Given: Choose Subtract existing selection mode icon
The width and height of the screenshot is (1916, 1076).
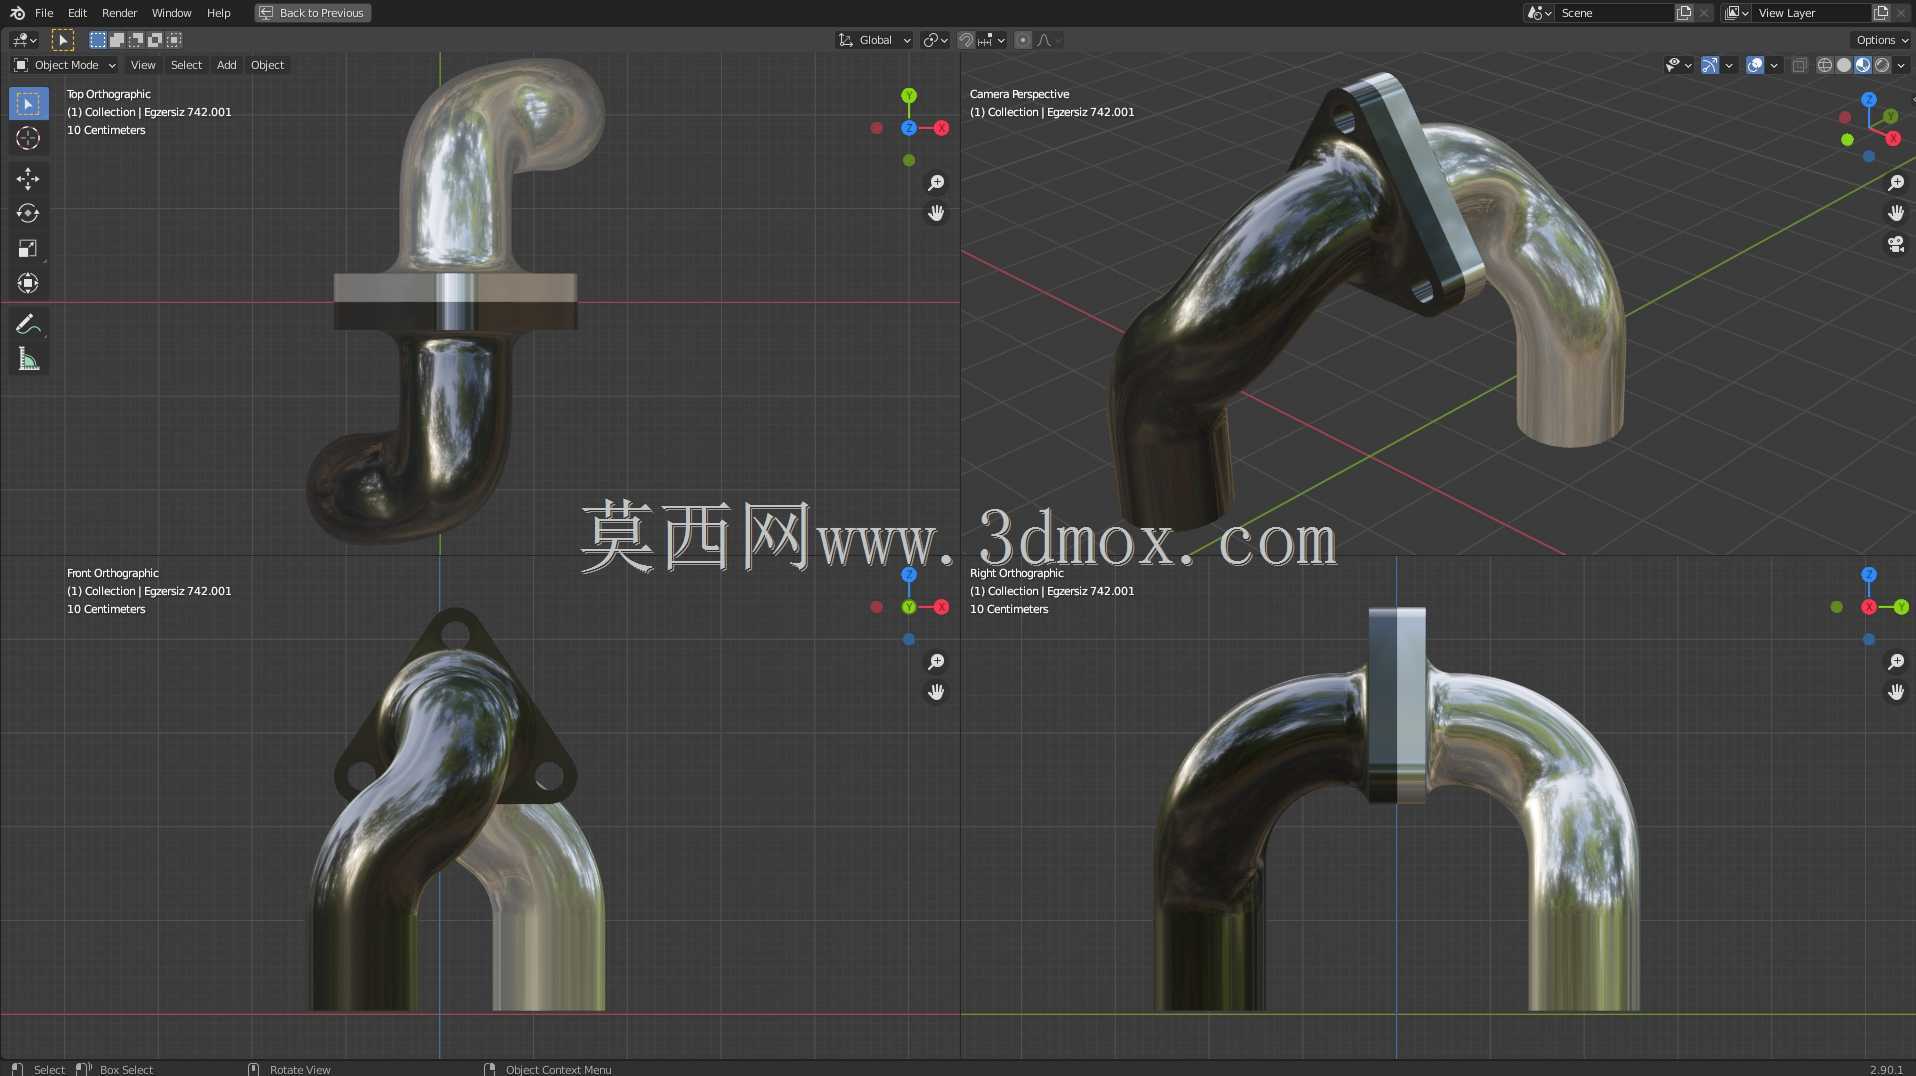Looking at the screenshot, I should click(x=135, y=40).
